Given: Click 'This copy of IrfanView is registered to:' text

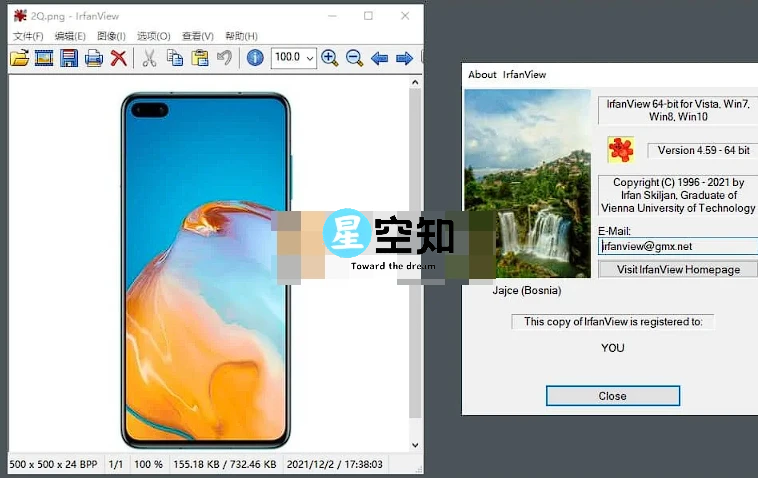Looking at the screenshot, I should pyautogui.click(x=613, y=321).
